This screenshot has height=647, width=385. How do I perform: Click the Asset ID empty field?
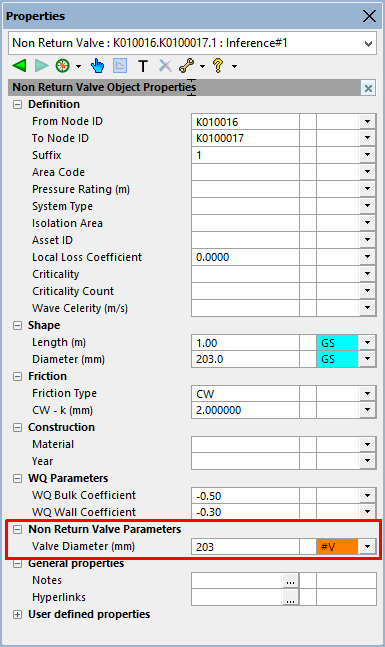coord(245,240)
